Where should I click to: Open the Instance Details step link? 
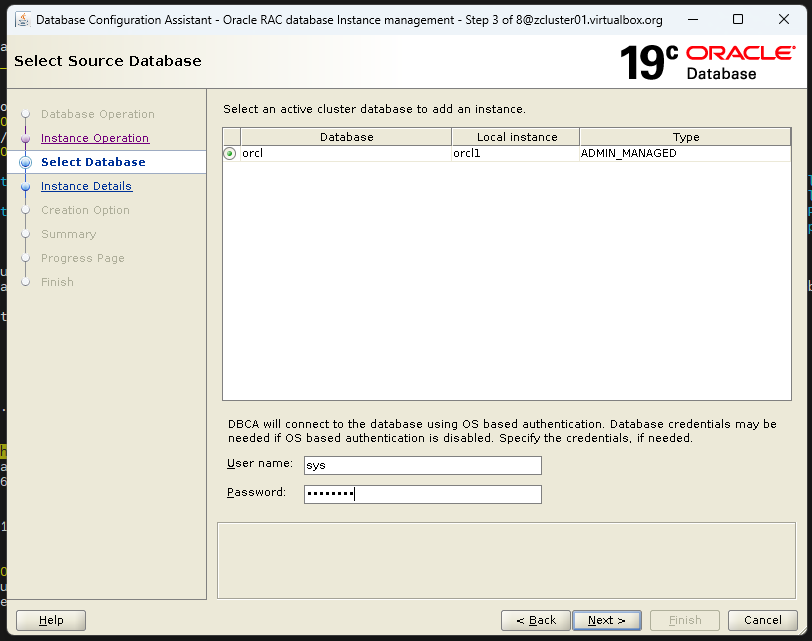tap(86, 186)
